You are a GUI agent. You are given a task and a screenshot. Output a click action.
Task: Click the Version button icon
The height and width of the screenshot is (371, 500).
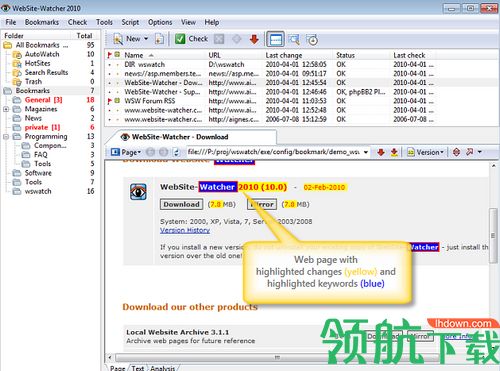411,152
